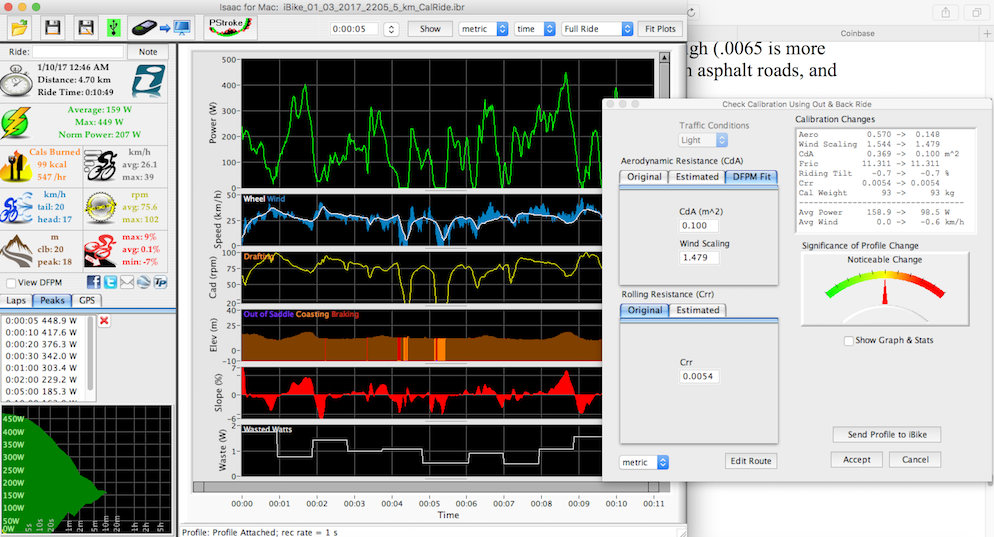994x537 pixels.
Task: Select the Estimated tab under Rolling Resistance
Action: 697,310
